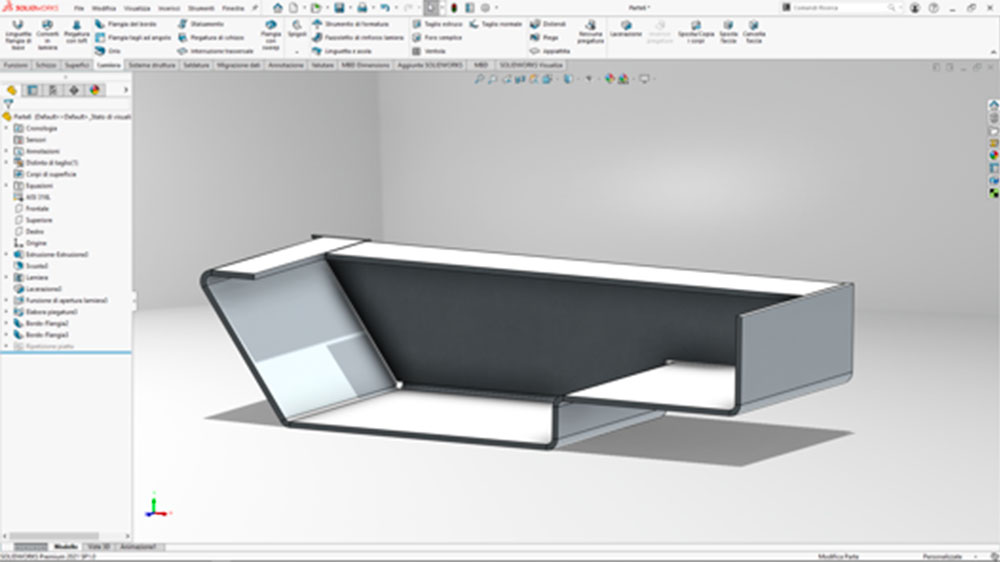Screen dimensions: 1000x562
Task: Collapse the ribbon with the chevron
Action: pos(992,52)
